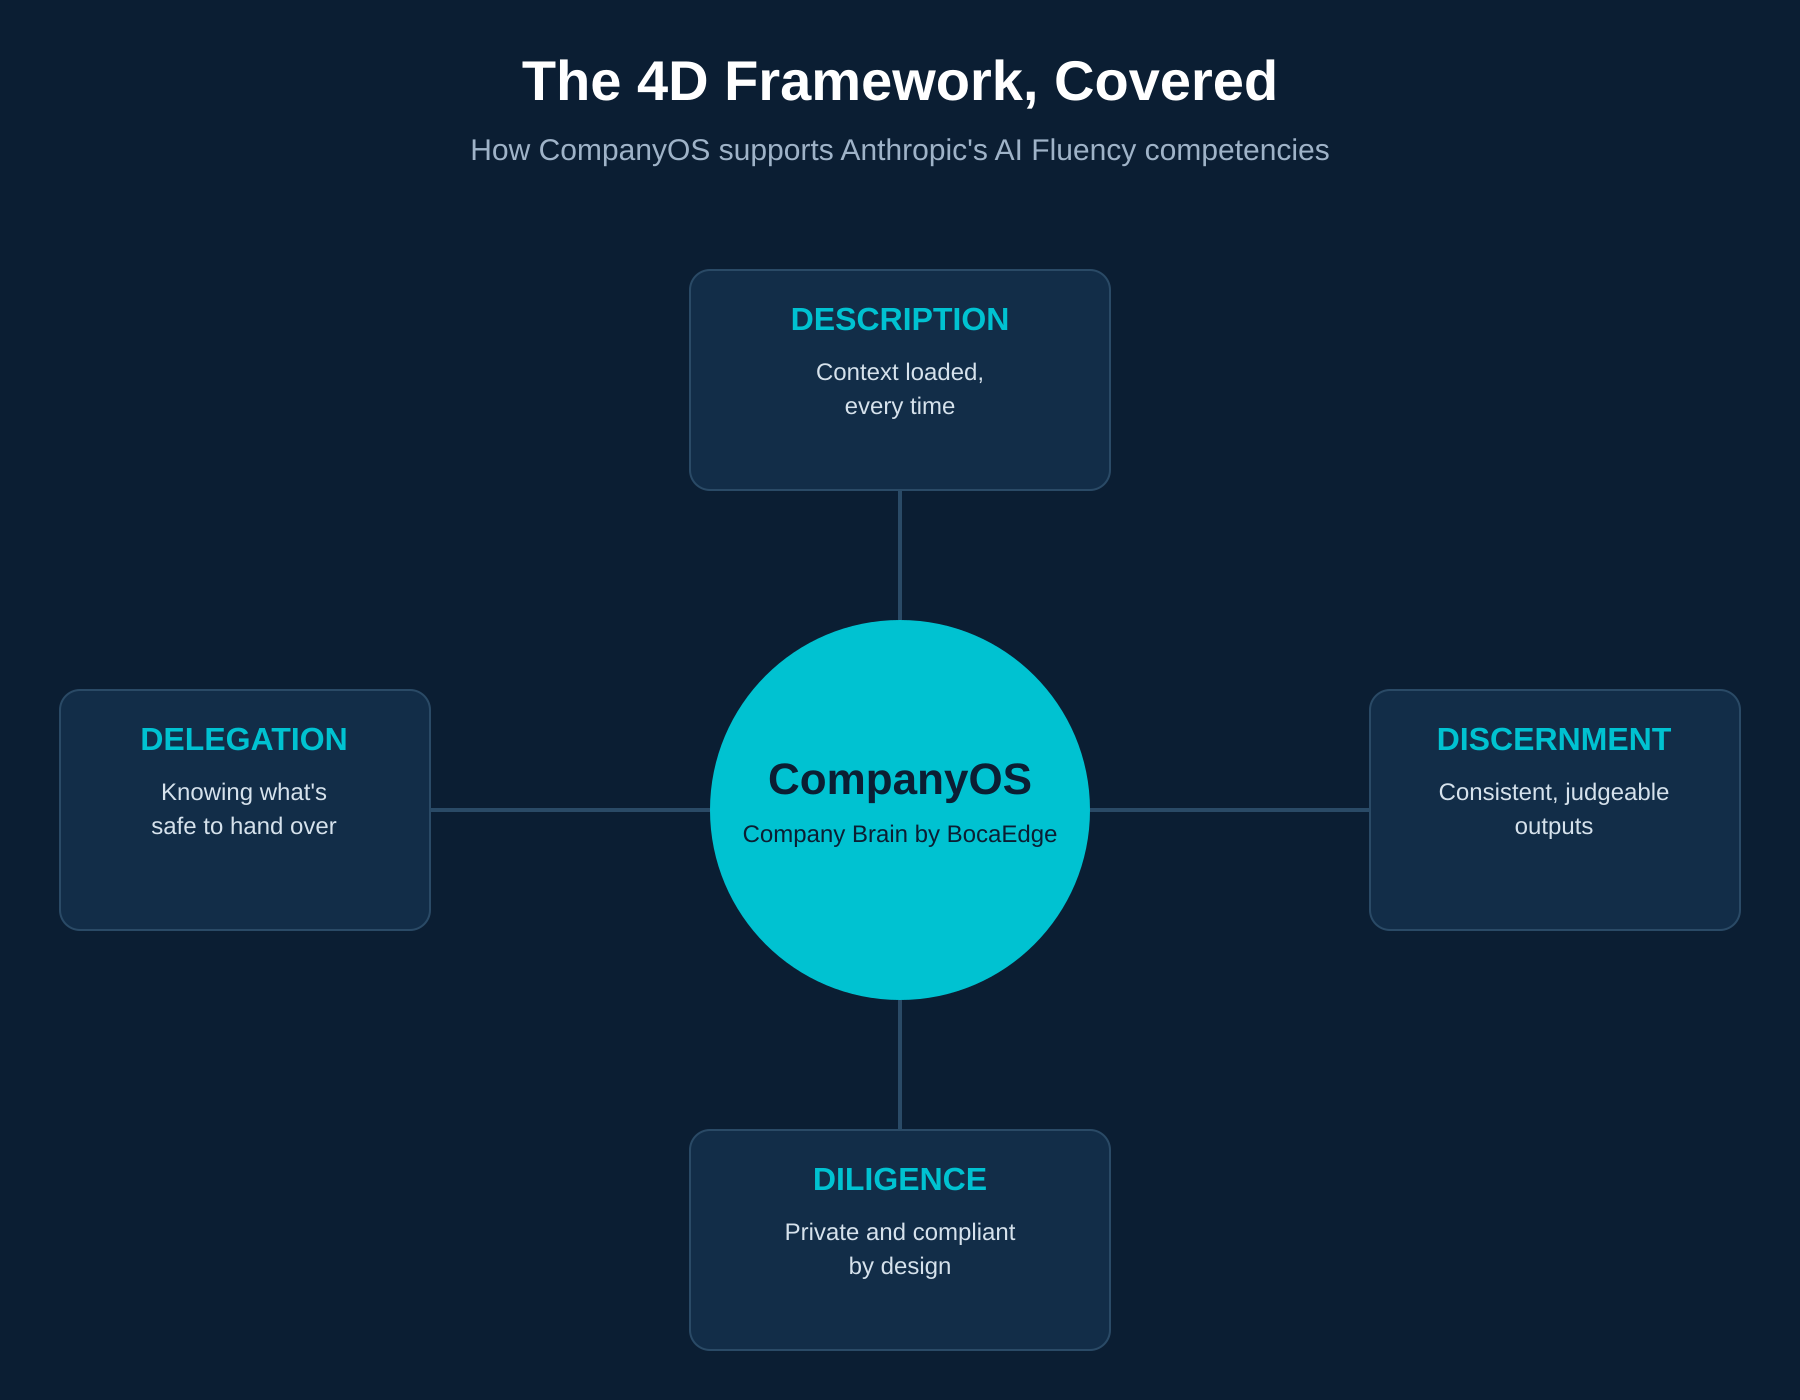Click the subtitle "How CompanyOS supports Anthropic's AI Fluency competencies"
This screenshot has width=1800, height=1400.
[x=900, y=150]
